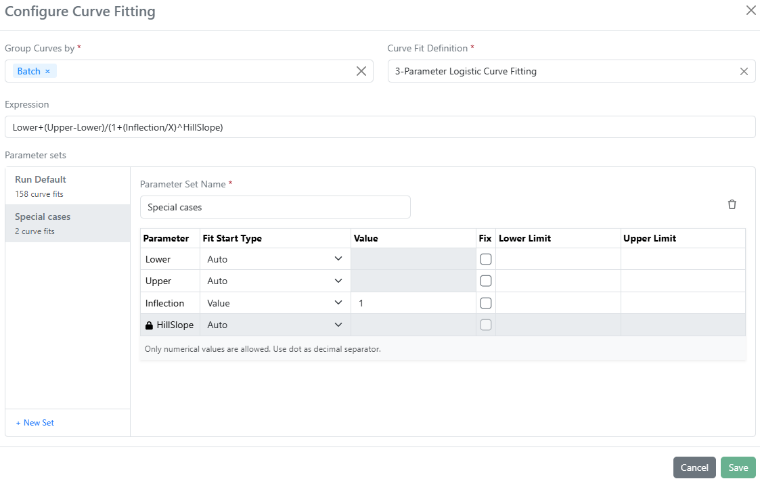
Task: Delete the Special cases parameter set
Action: pos(732,205)
